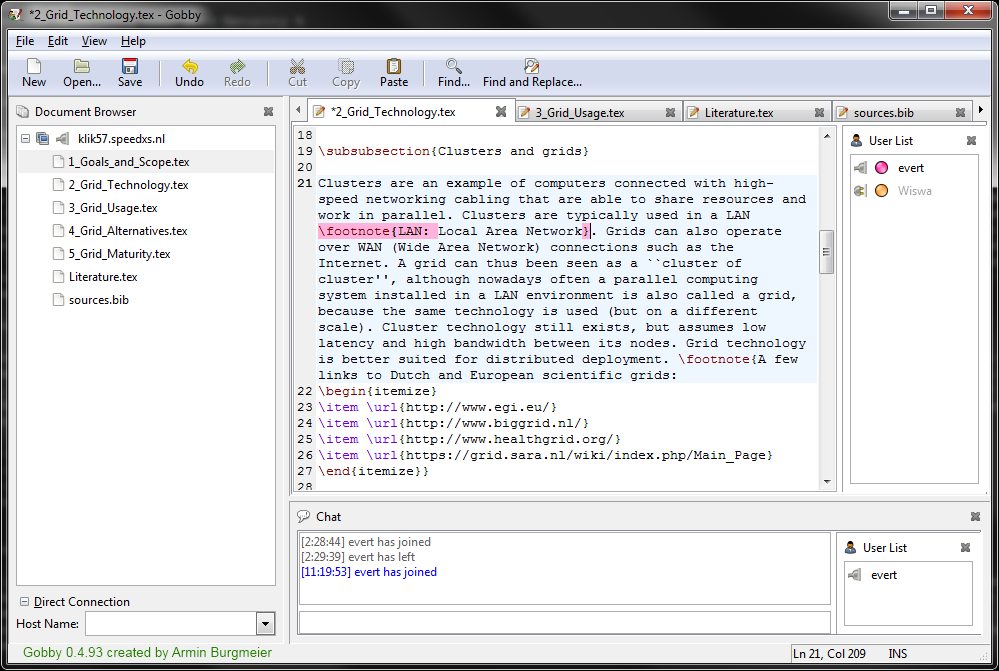
Task: Close the 3_Grid_Usage.tex tab
Action: pyautogui.click(x=670, y=113)
